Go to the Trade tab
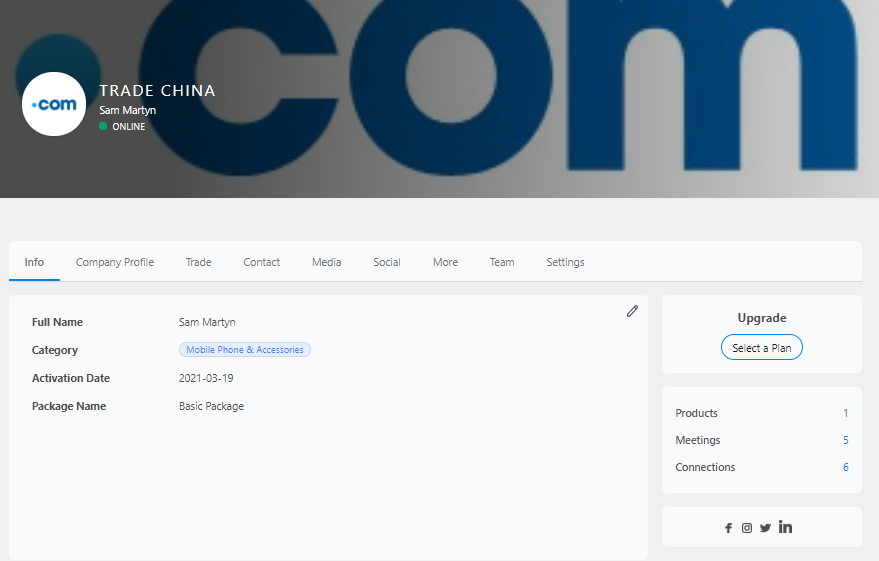 [x=198, y=262]
